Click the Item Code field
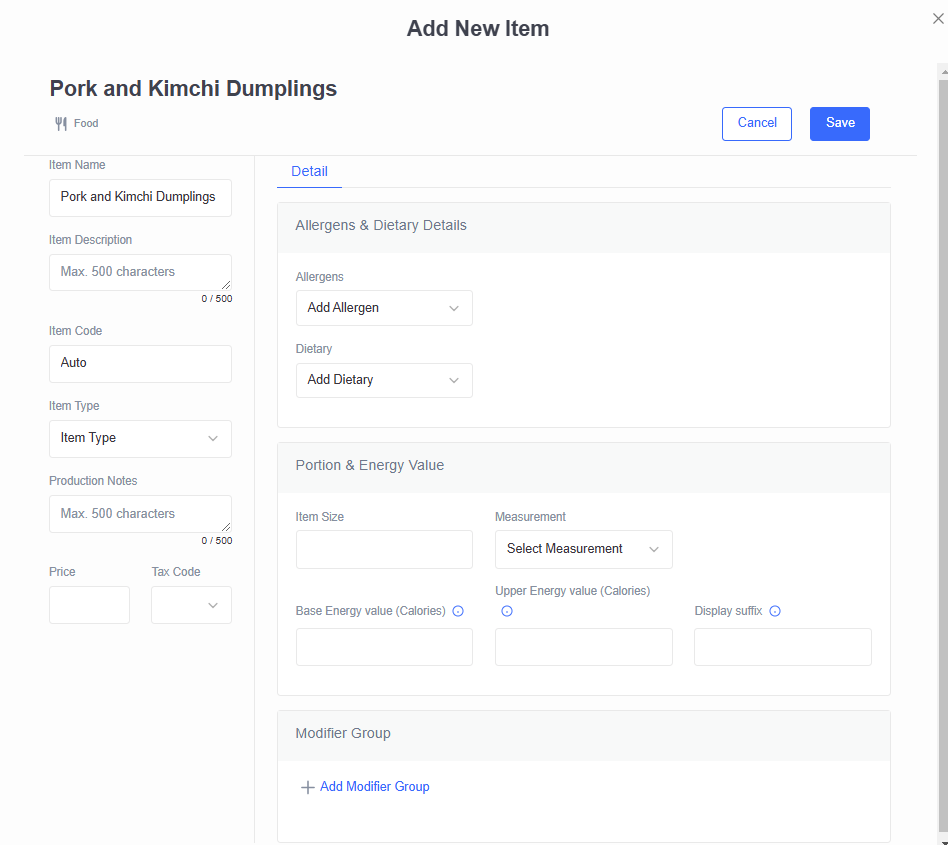 click(x=140, y=364)
